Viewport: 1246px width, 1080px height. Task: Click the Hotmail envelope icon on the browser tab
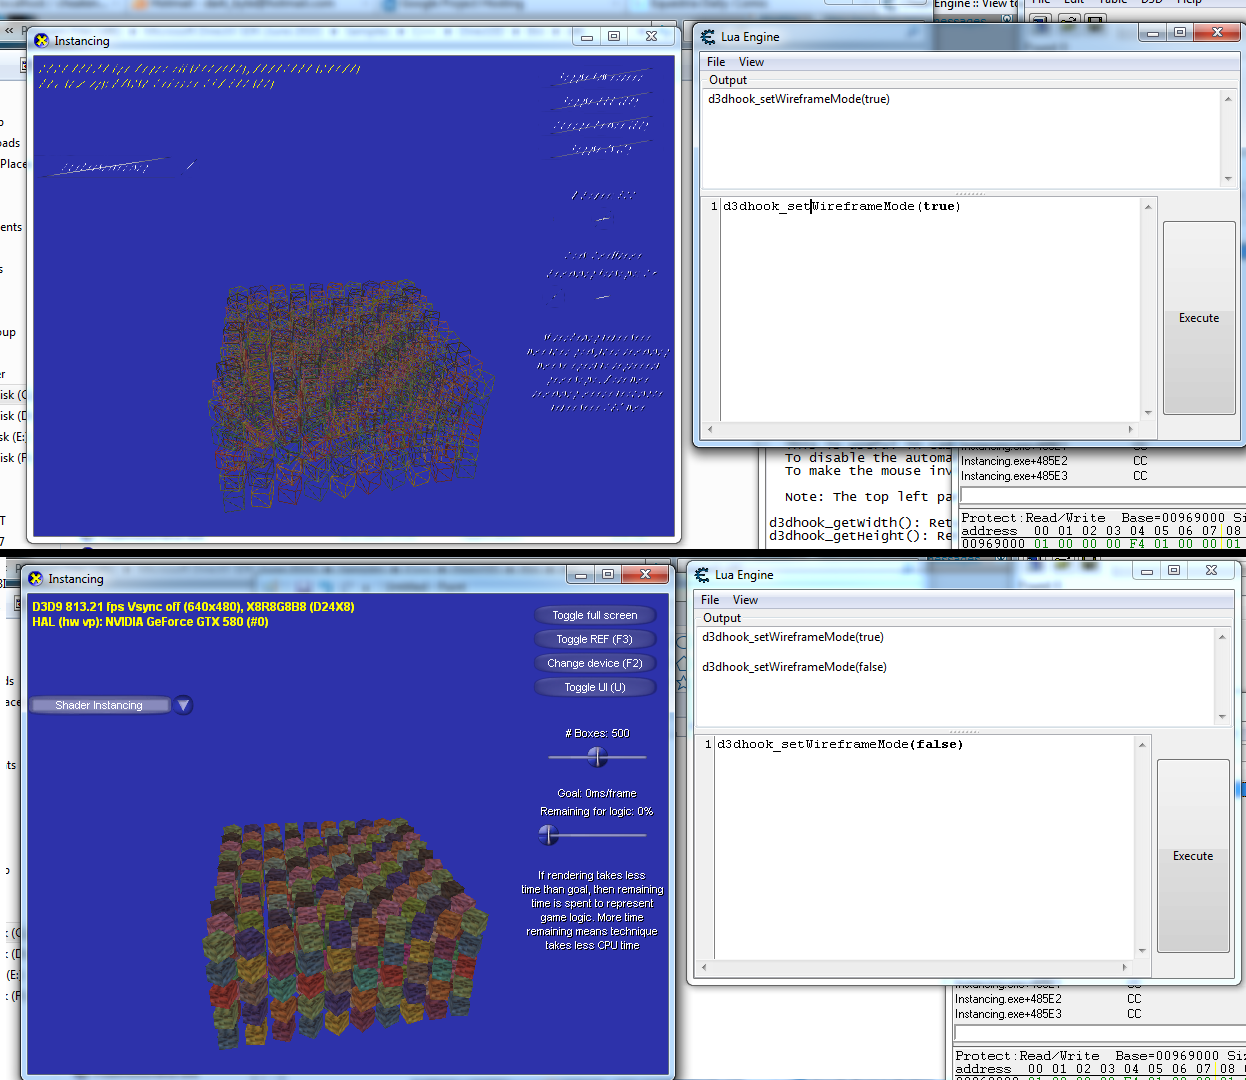[139, 4]
